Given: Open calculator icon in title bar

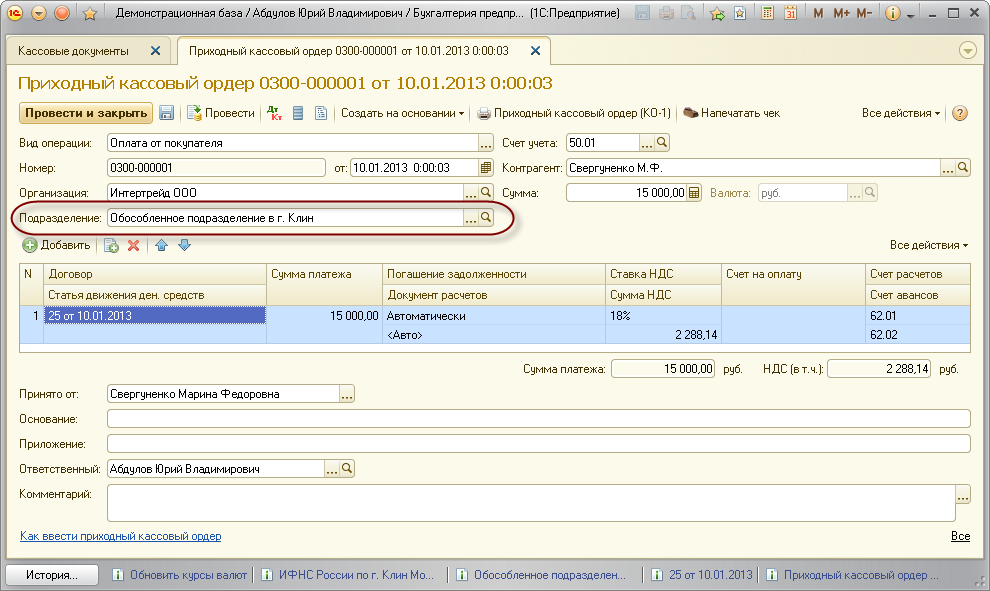Looking at the screenshot, I should (x=767, y=13).
